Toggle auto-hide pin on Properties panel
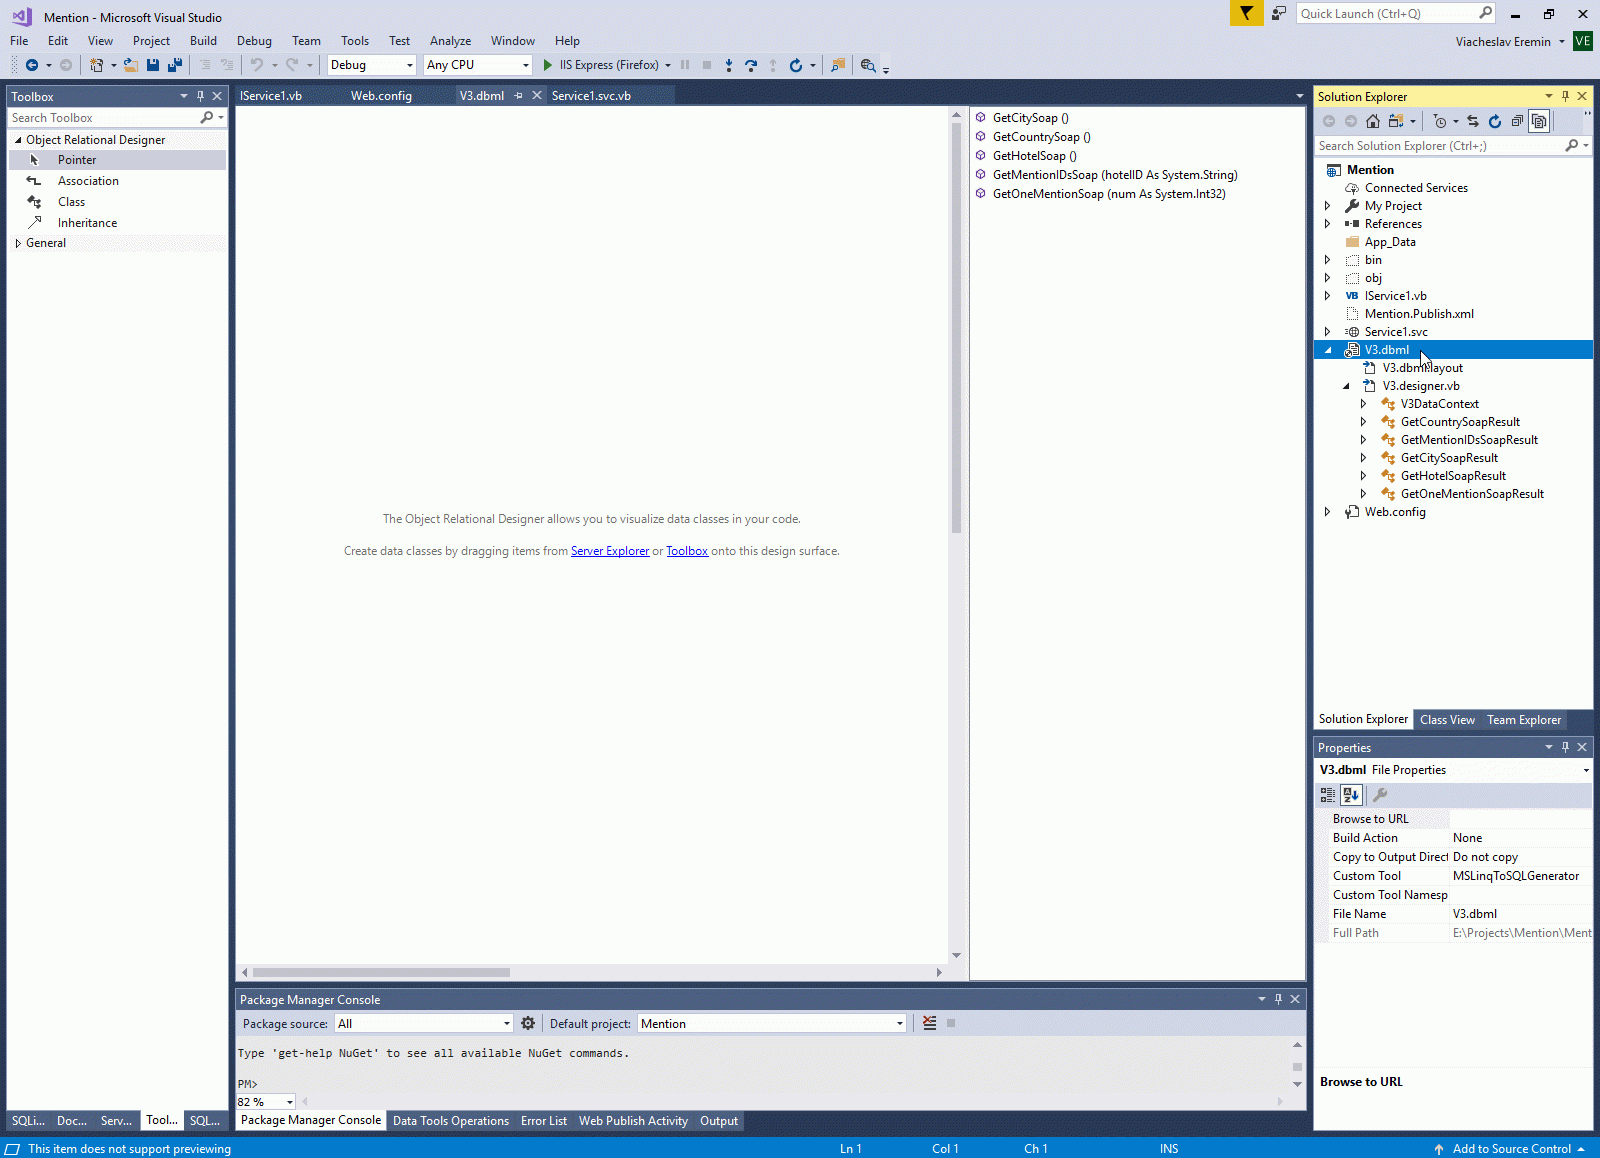This screenshot has width=1600, height=1158. [1565, 747]
